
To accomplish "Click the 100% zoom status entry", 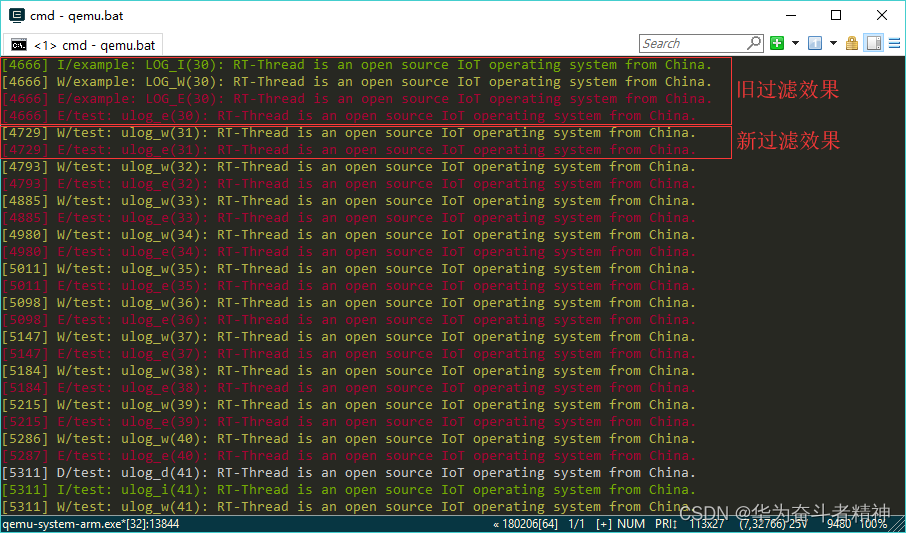I will coord(873,524).
